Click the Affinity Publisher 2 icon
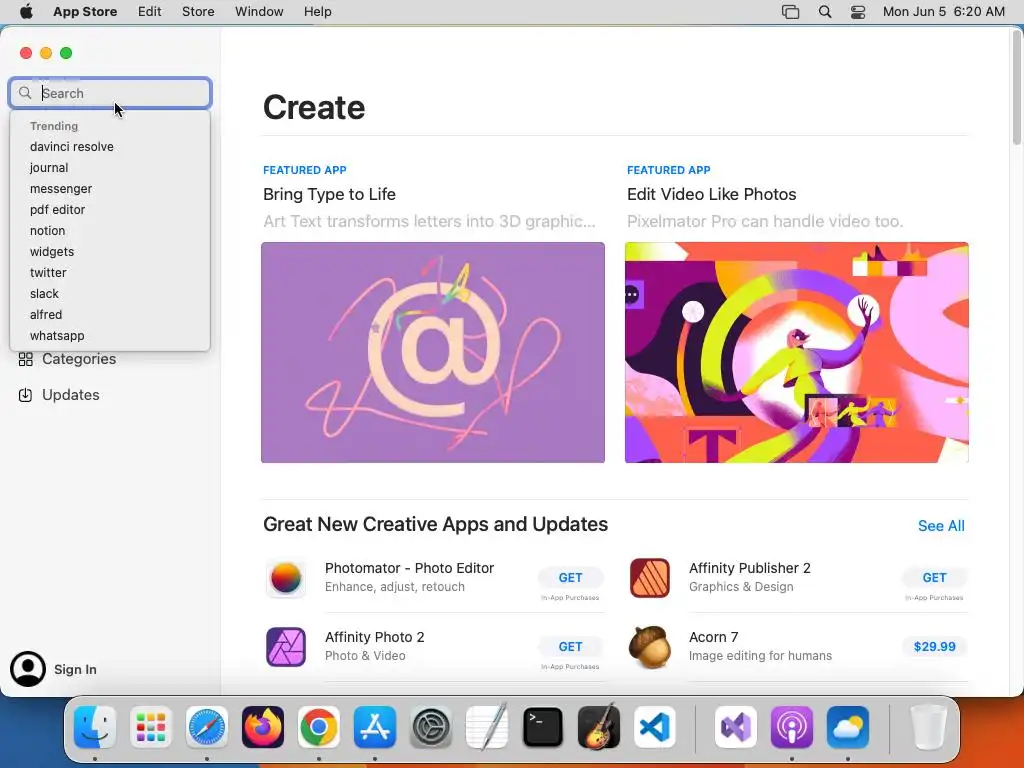The image size is (1024, 768). point(649,578)
